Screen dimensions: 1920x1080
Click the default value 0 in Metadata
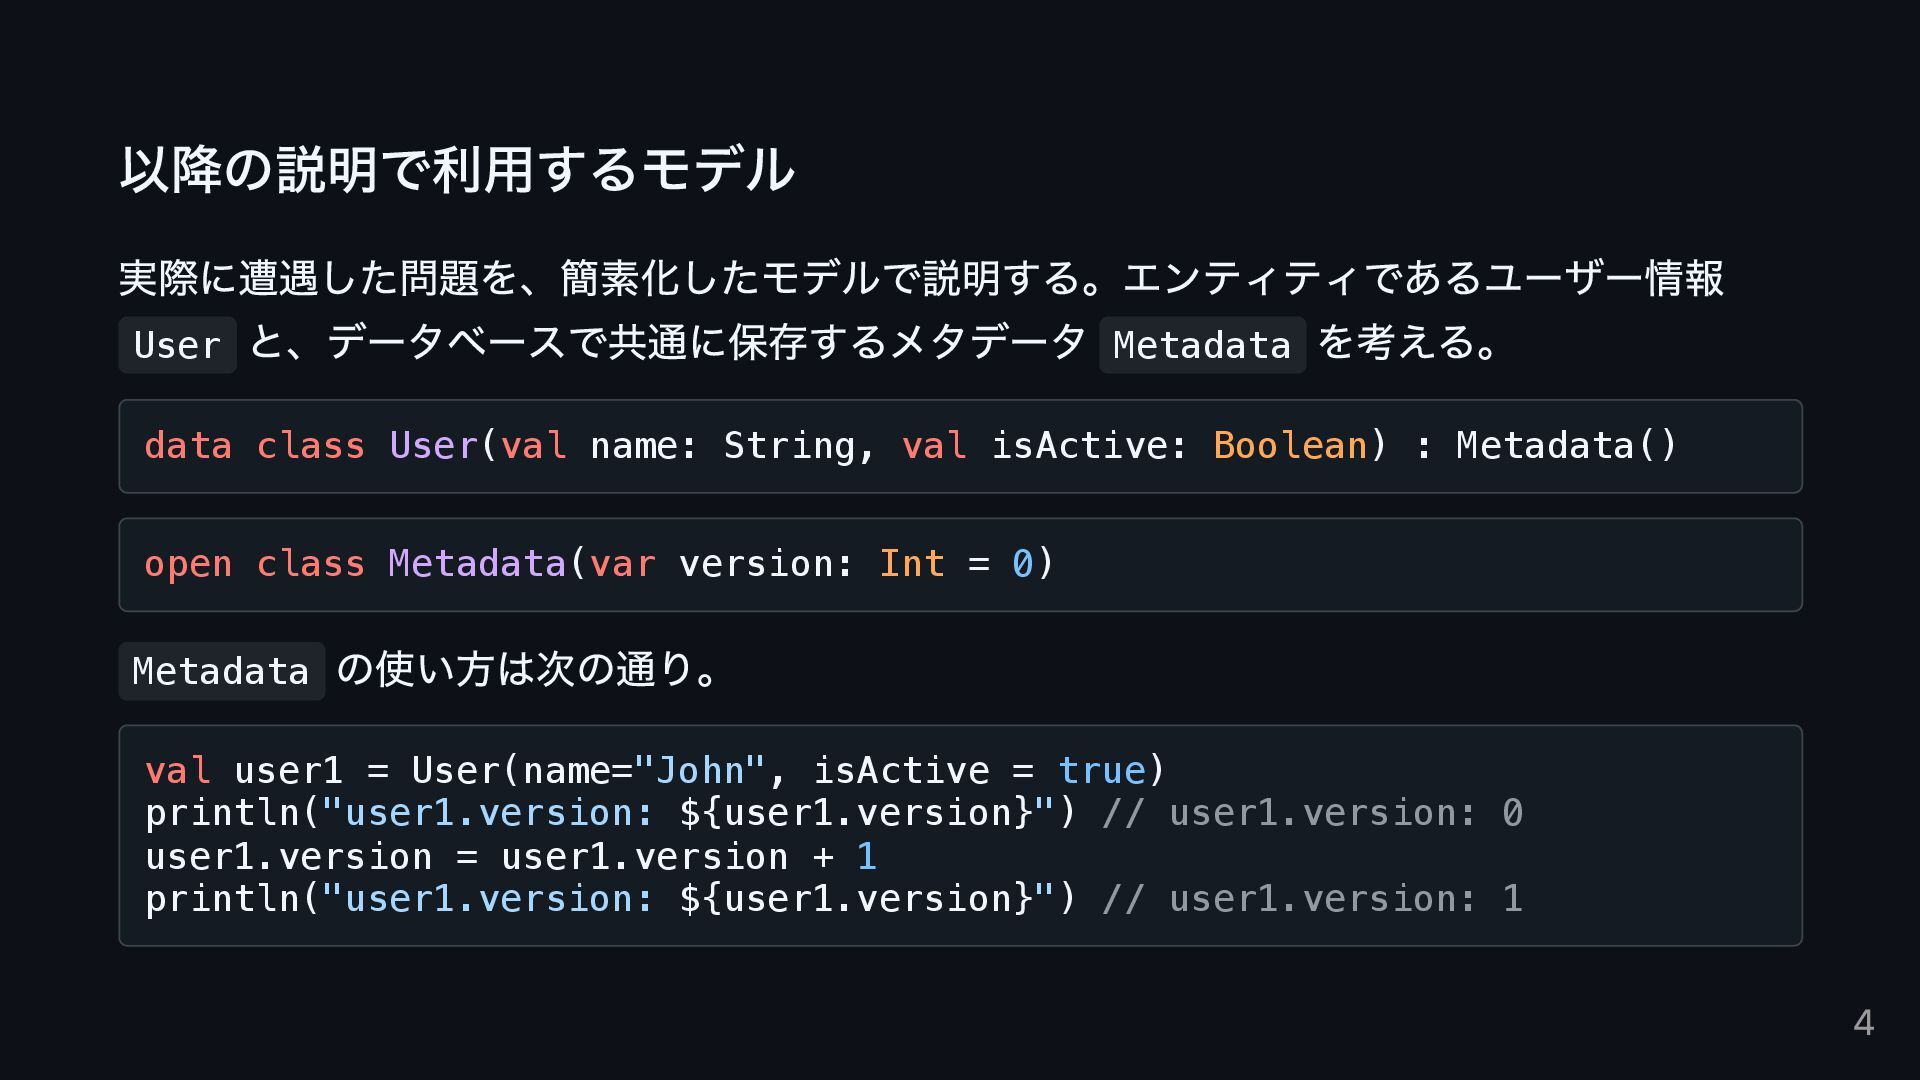[1021, 564]
